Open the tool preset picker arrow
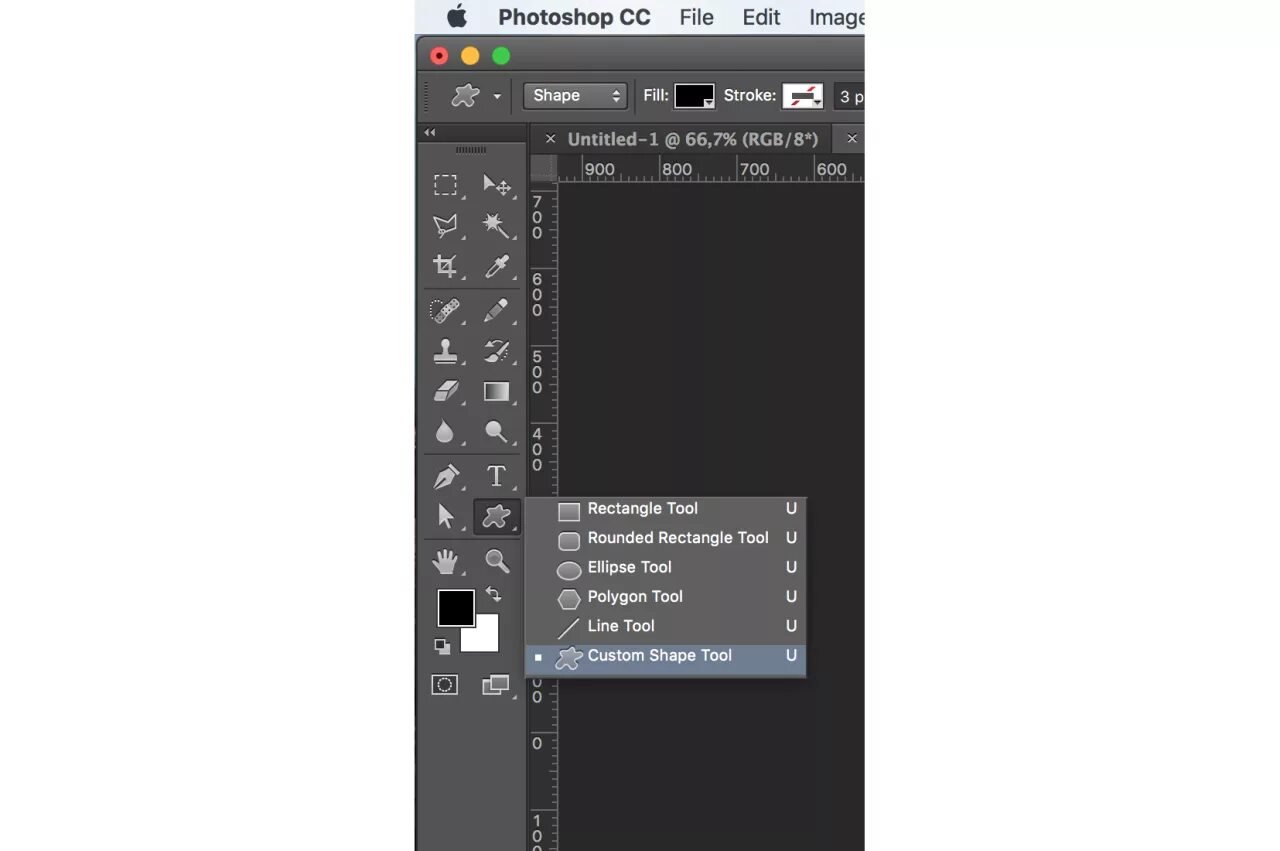 (497, 97)
